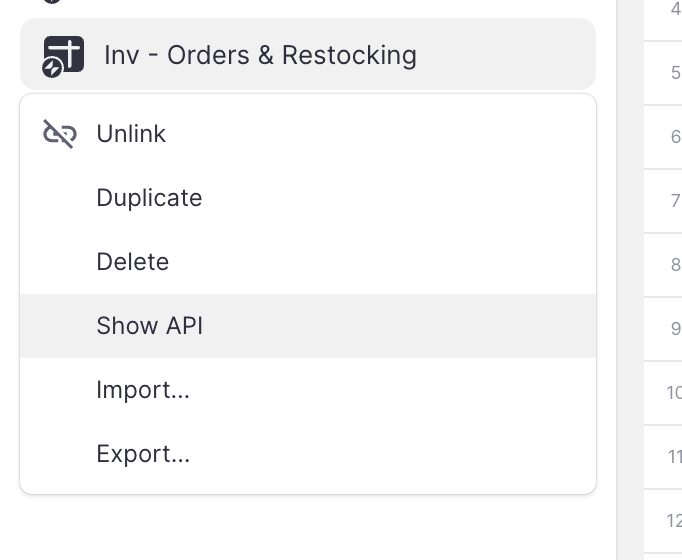Image resolution: width=682 pixels, height=560 pixels.
Task: Choose Delete in the context menu
Action: (x=132, y=262)
